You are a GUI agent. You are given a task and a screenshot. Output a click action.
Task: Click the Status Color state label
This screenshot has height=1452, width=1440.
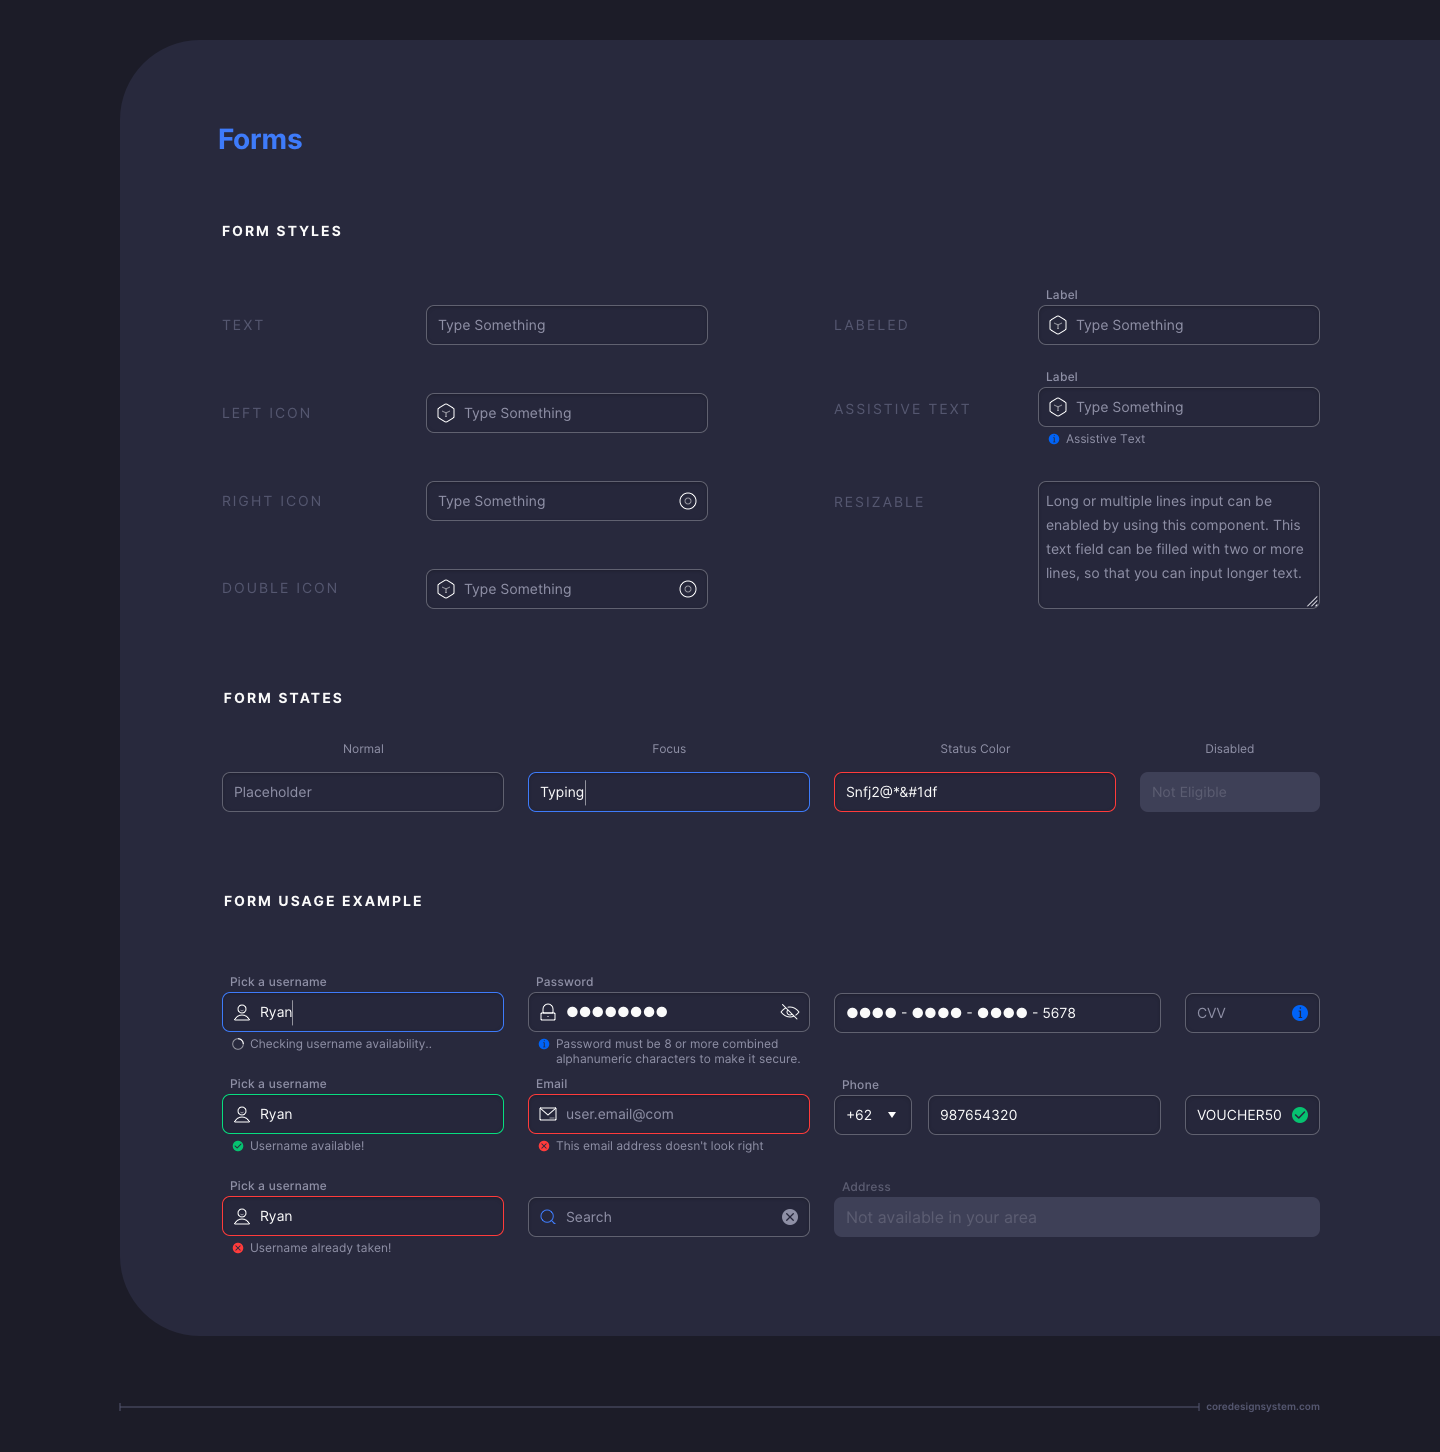pyautogui.click(x=975, y=749)
